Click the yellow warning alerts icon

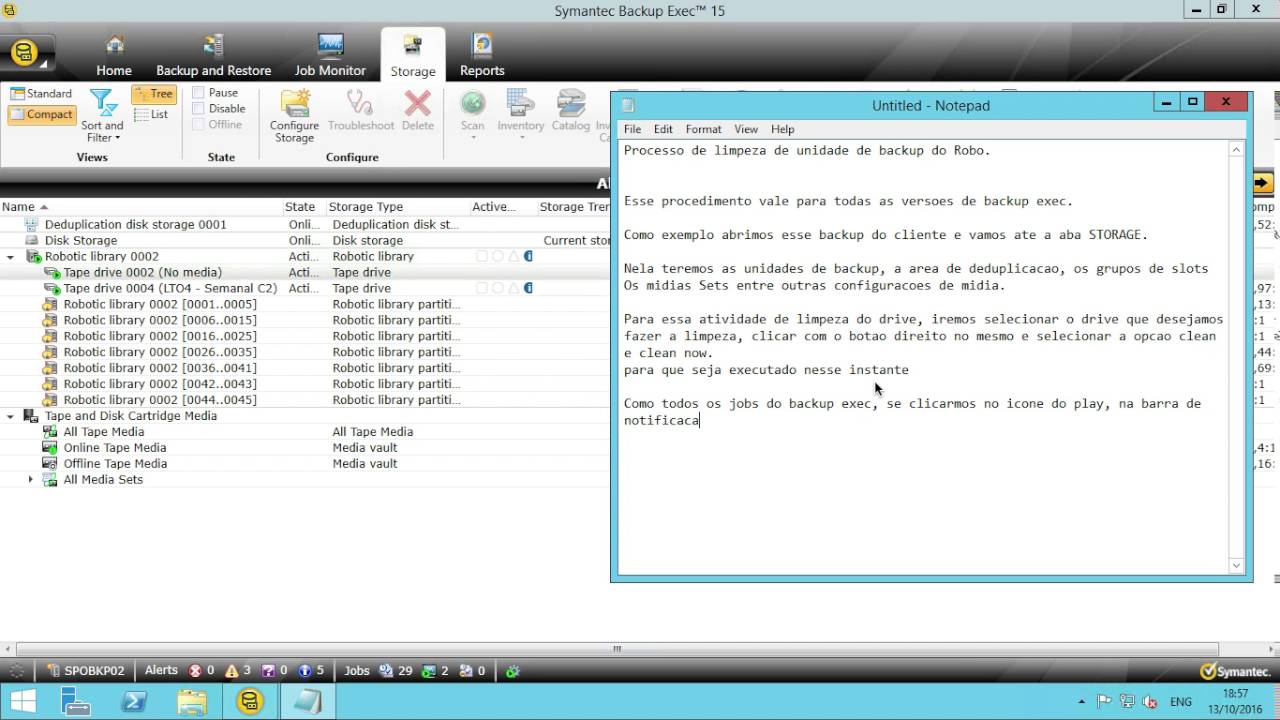tap(232, 671)
